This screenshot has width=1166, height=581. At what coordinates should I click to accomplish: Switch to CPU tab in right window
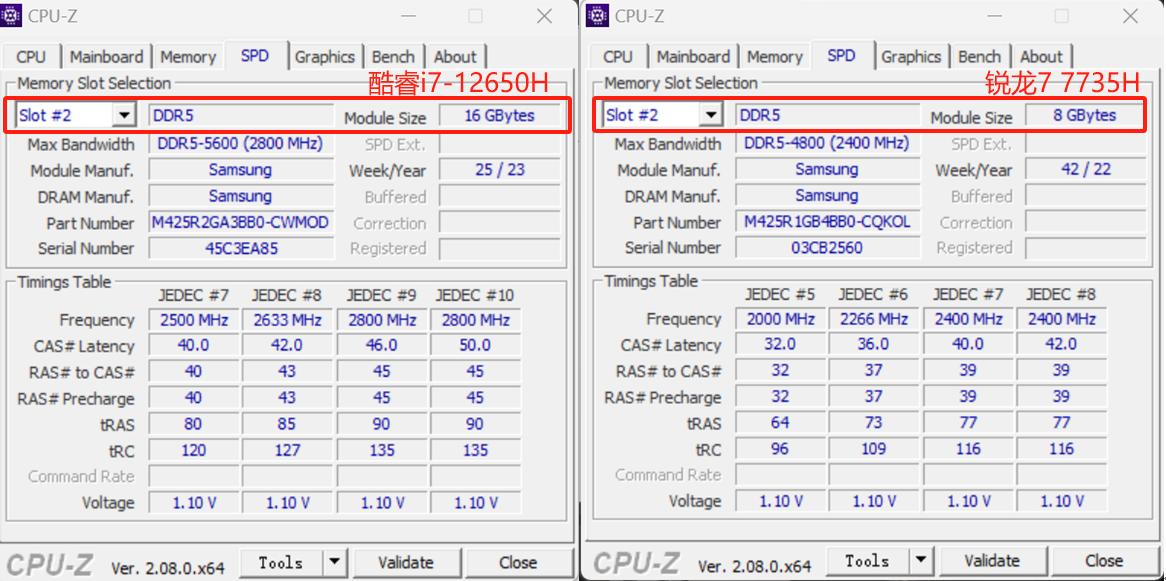point(618,57)
